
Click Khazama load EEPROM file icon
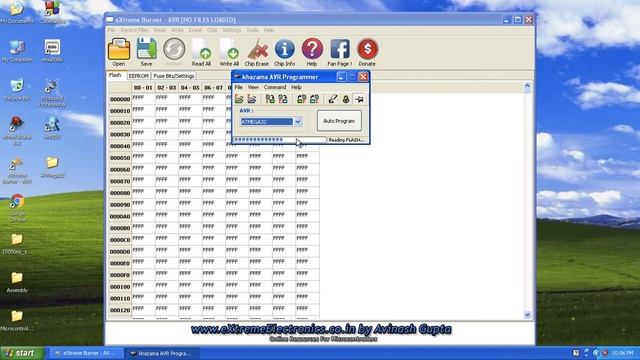(x=252, y=99)
